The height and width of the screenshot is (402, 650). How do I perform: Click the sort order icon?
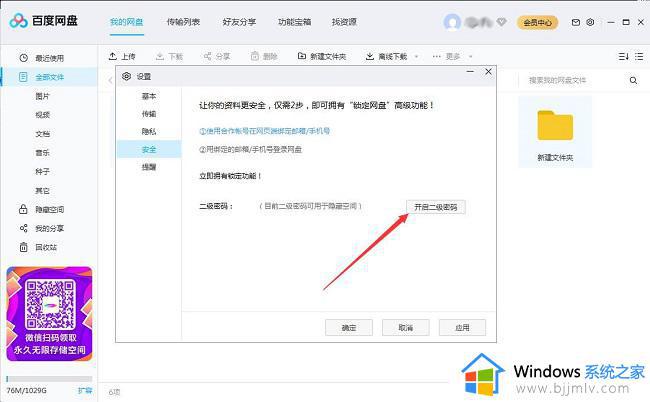(623, 56)
